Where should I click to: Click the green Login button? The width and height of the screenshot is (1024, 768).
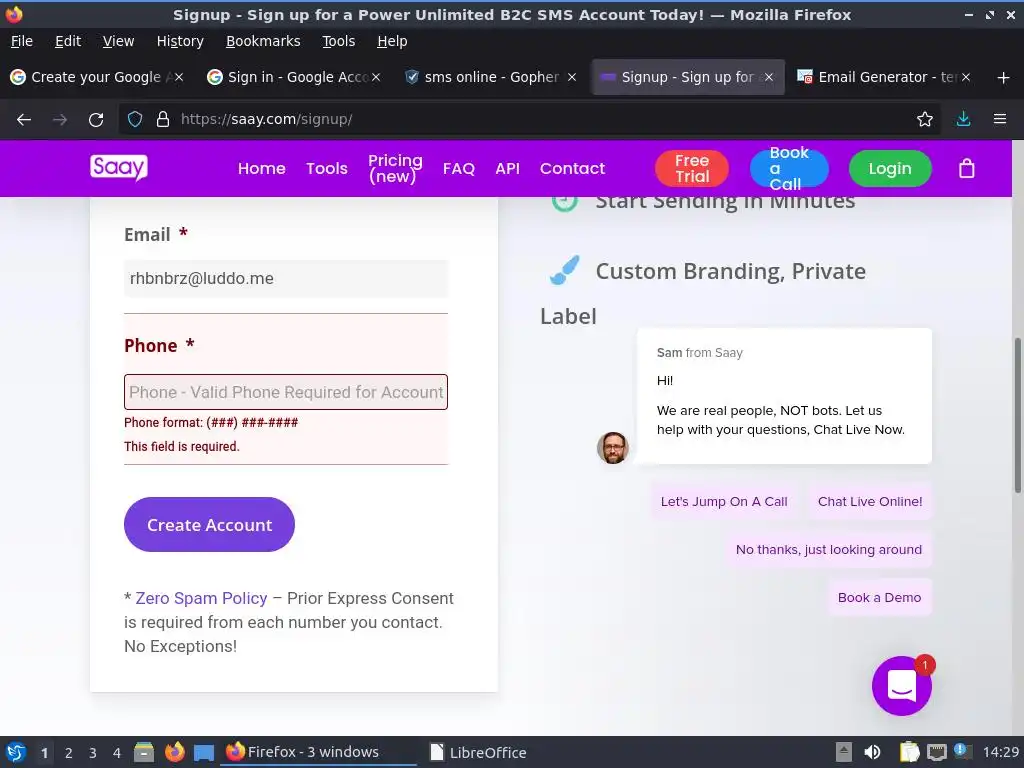[x=889, y=168]
